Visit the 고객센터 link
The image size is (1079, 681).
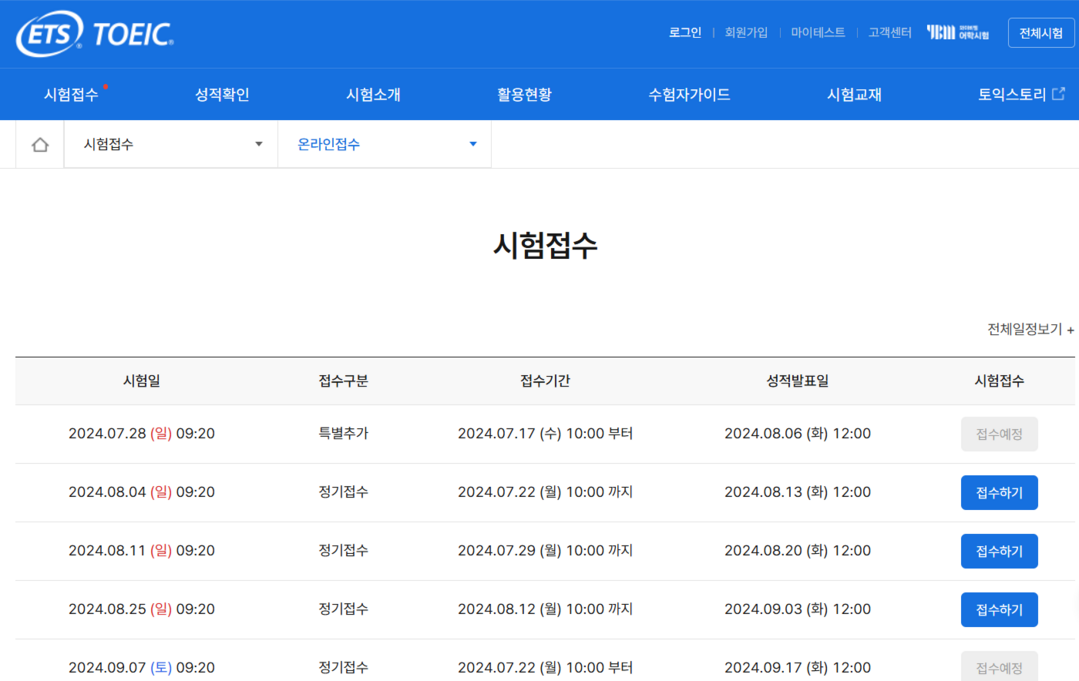pos(889,33)
